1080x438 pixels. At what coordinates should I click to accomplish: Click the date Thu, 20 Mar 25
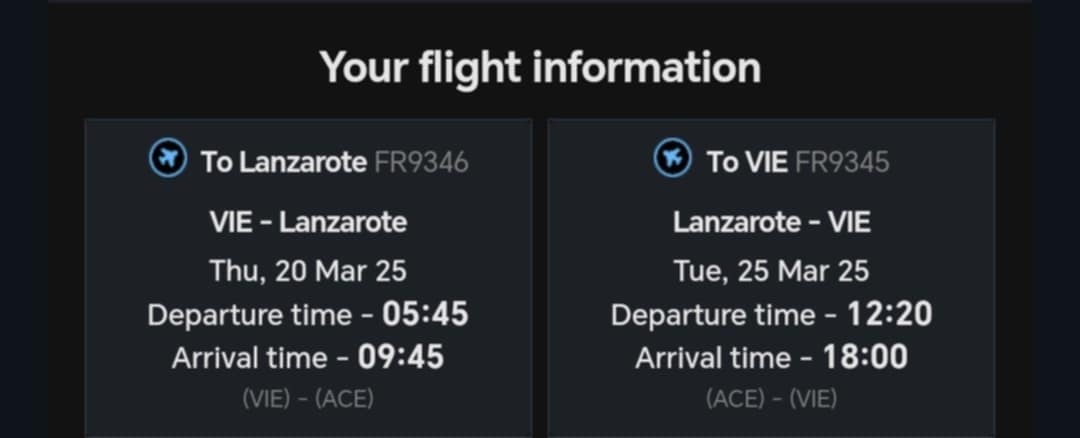pos(309,271)
